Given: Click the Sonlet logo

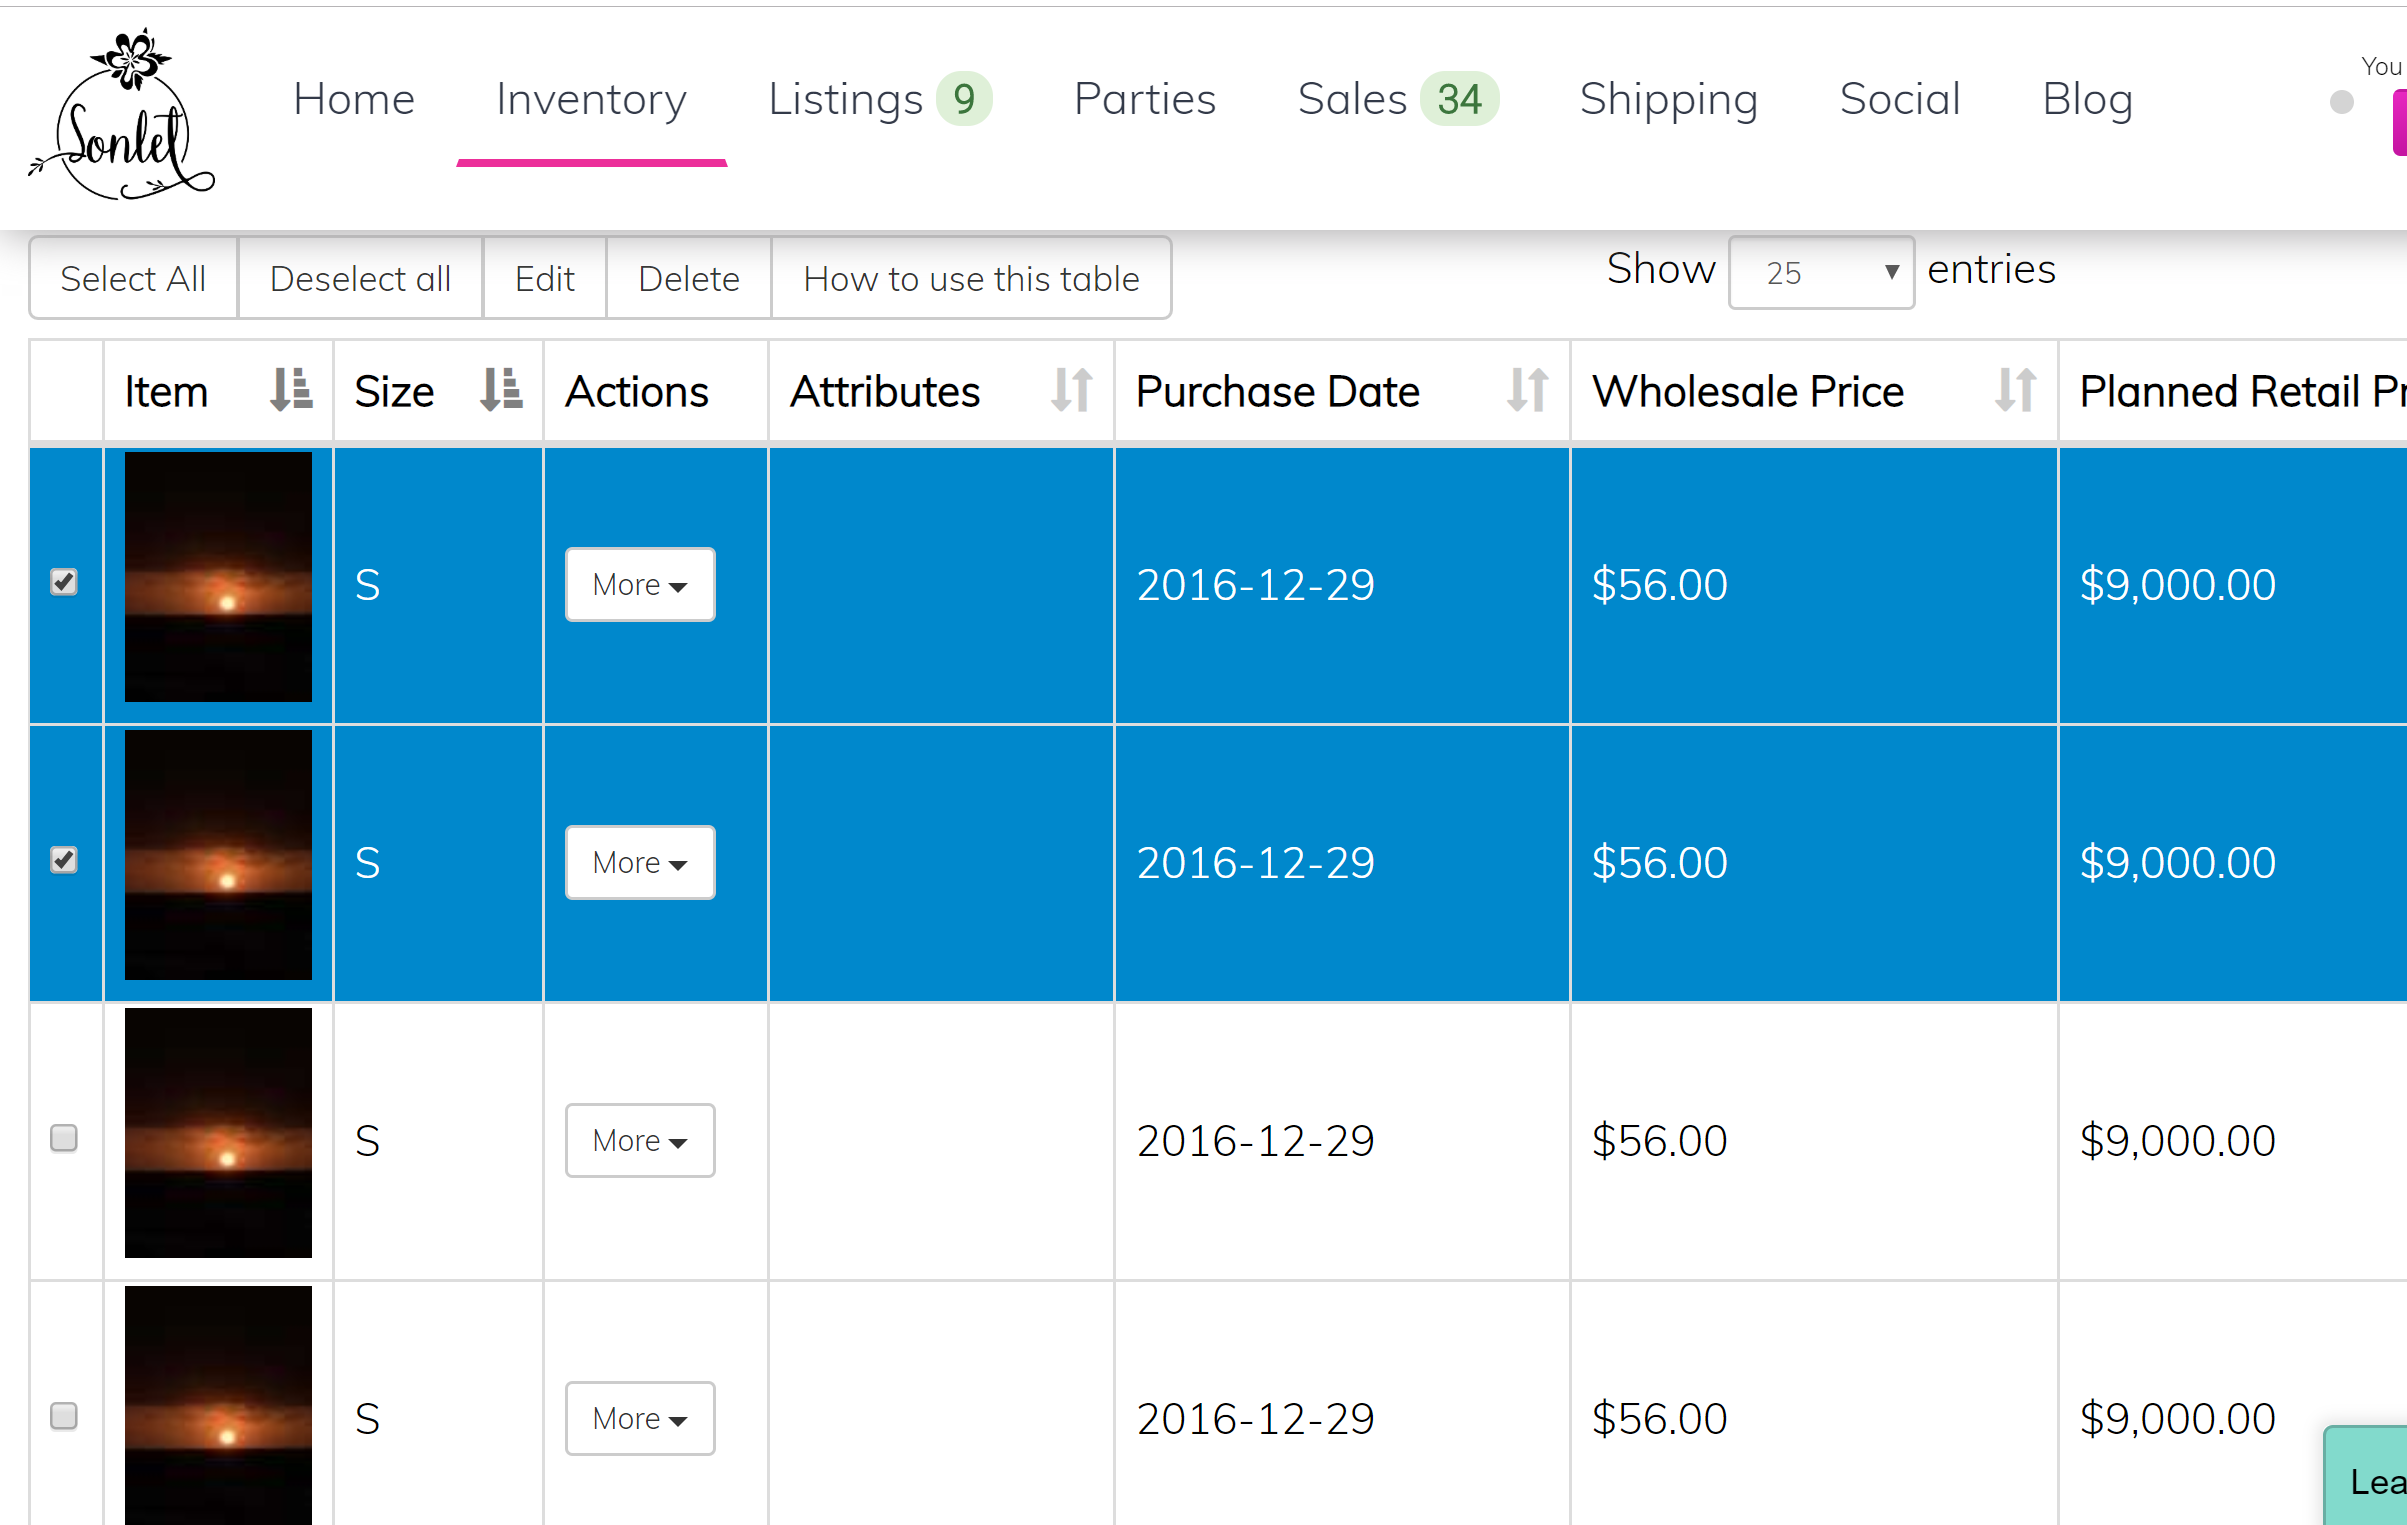Looking at the screenshot, I should tap(122, 116).
